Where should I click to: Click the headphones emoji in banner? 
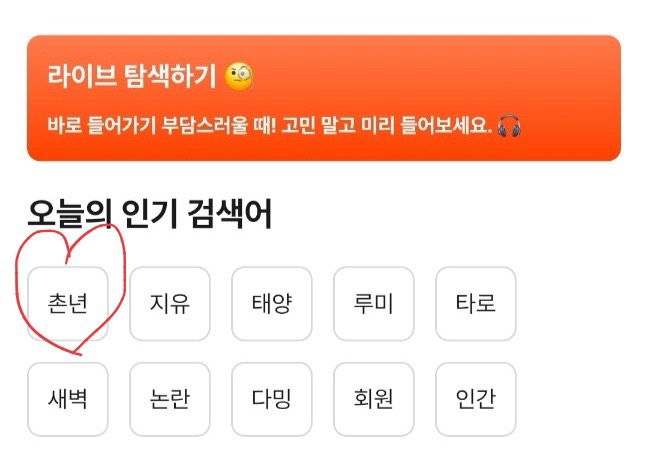pyautogui.click(x=509, y=126)
